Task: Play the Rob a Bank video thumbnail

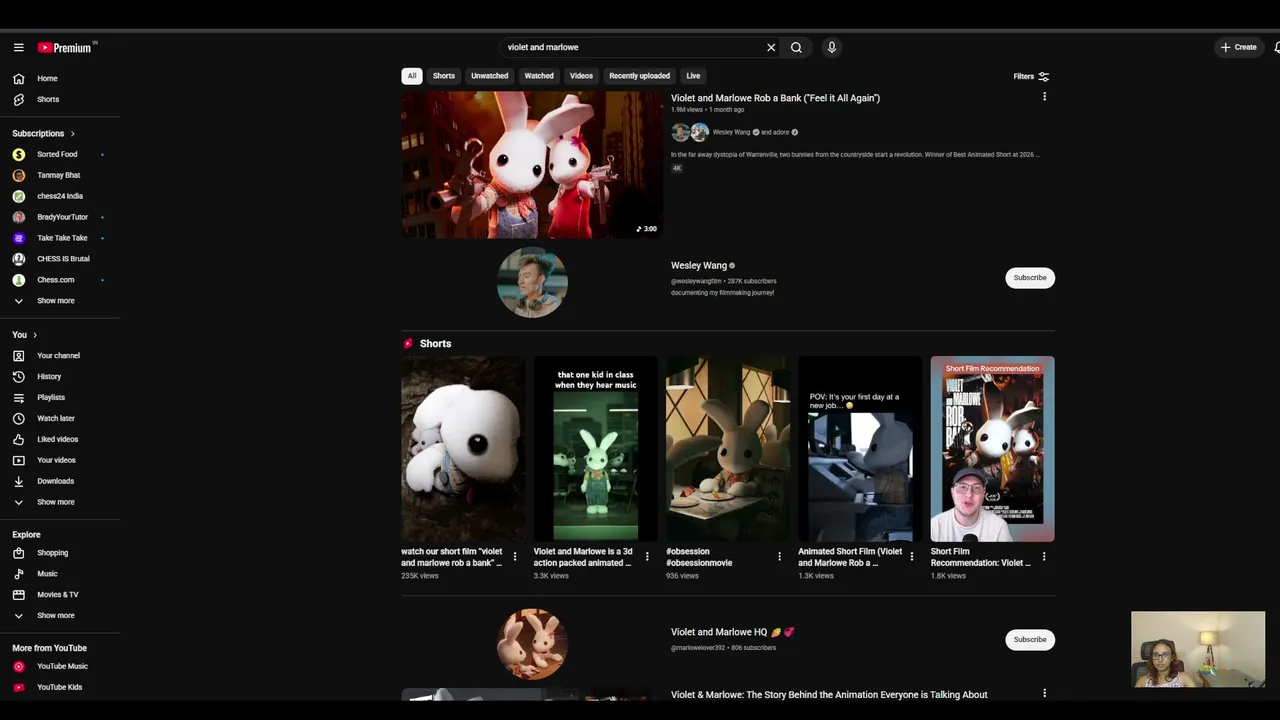Action: (x=532, y=165)
